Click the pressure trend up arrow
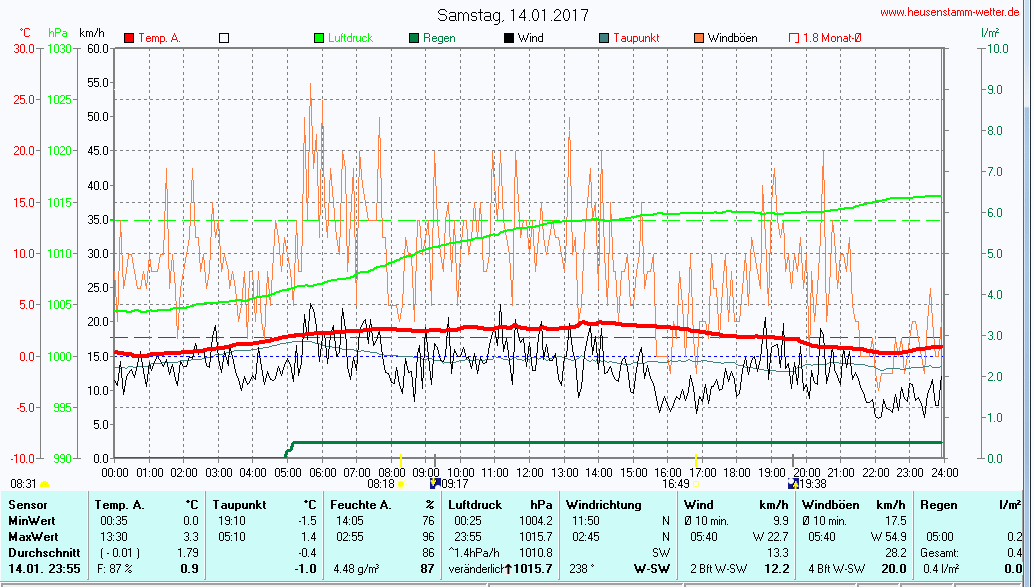 point(510,569)
